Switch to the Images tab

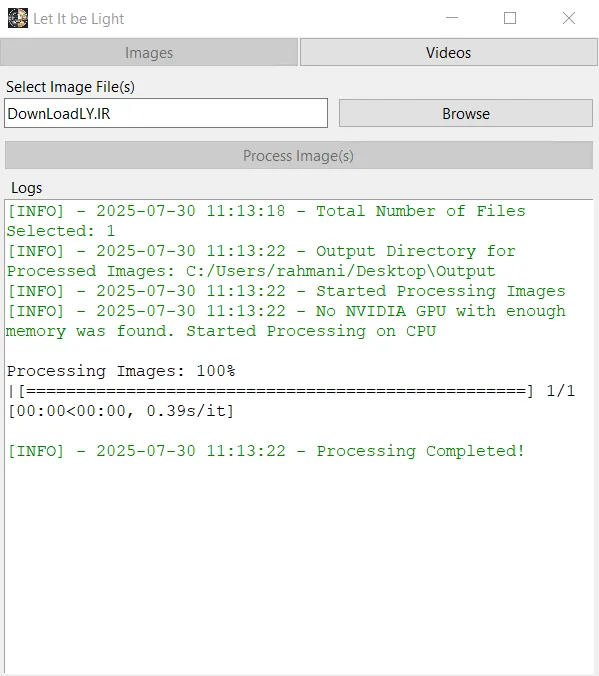point(149,53)
